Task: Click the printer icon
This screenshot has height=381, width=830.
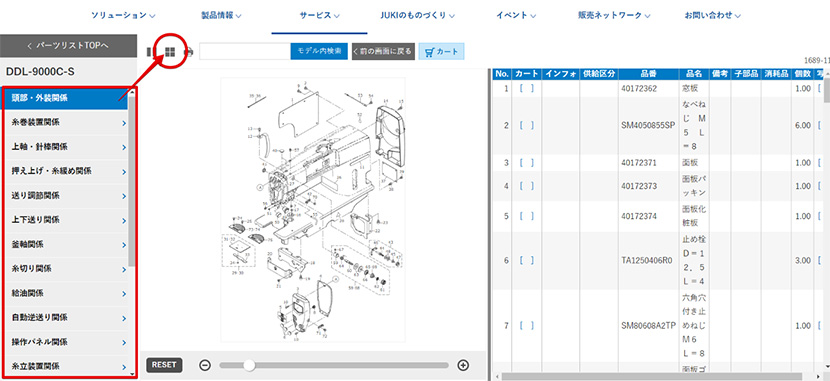Action: pos(189,52)
